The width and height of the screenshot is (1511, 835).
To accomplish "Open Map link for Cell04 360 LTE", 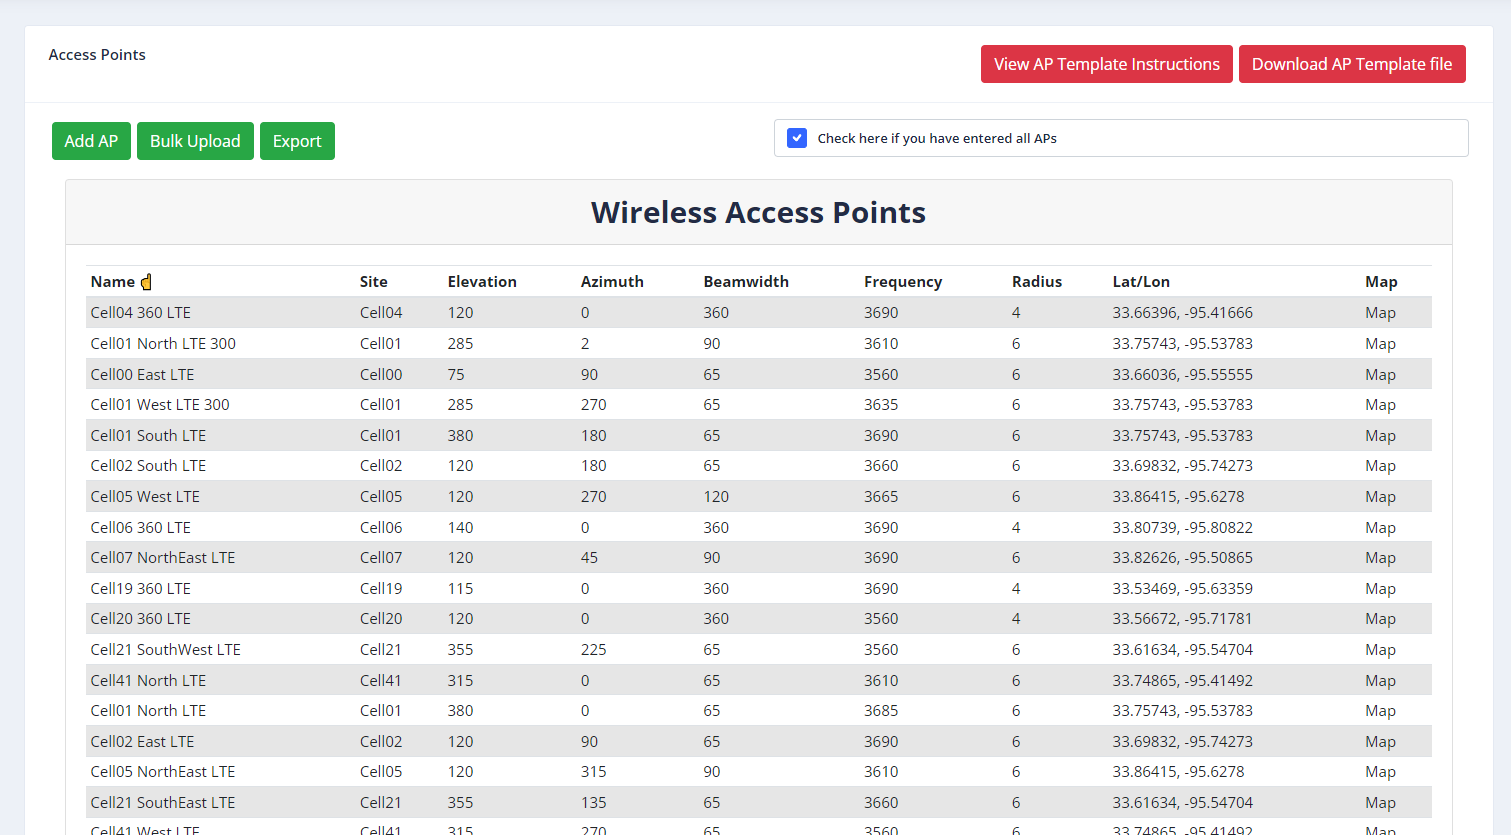I will [x=1380, y=313].
